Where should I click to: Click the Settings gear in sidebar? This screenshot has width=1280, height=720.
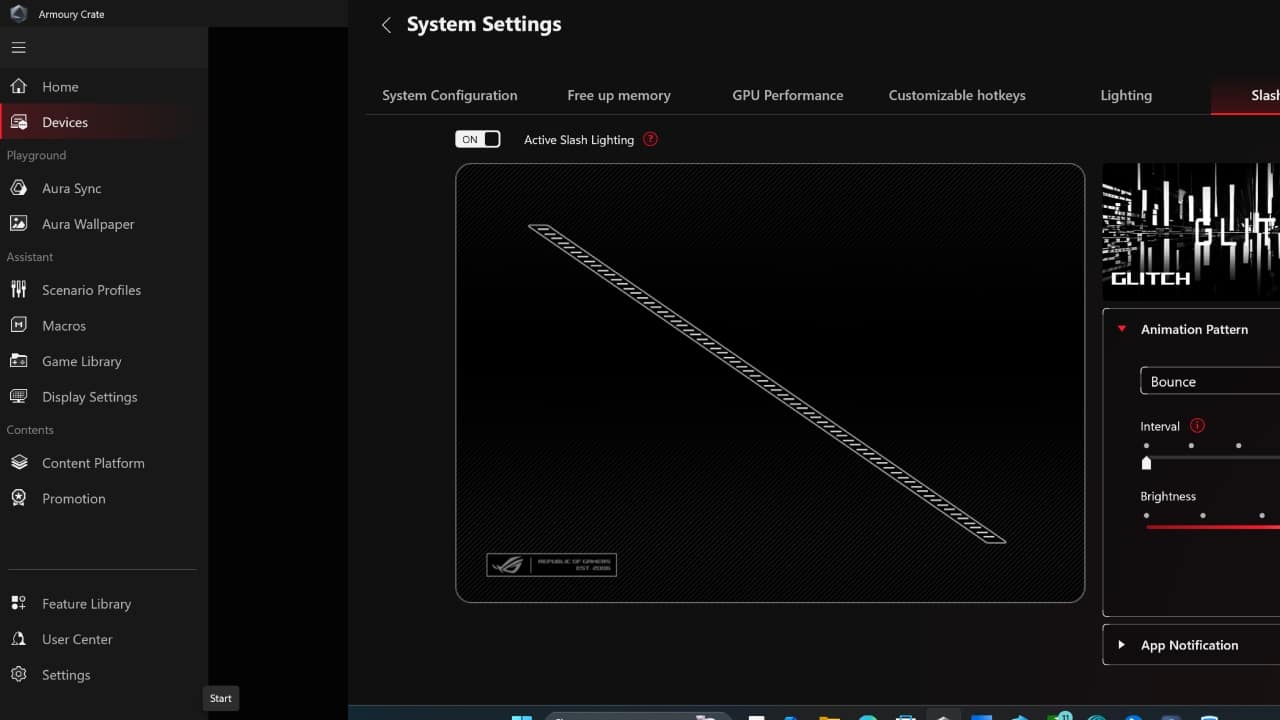click(x=18, y=675)
